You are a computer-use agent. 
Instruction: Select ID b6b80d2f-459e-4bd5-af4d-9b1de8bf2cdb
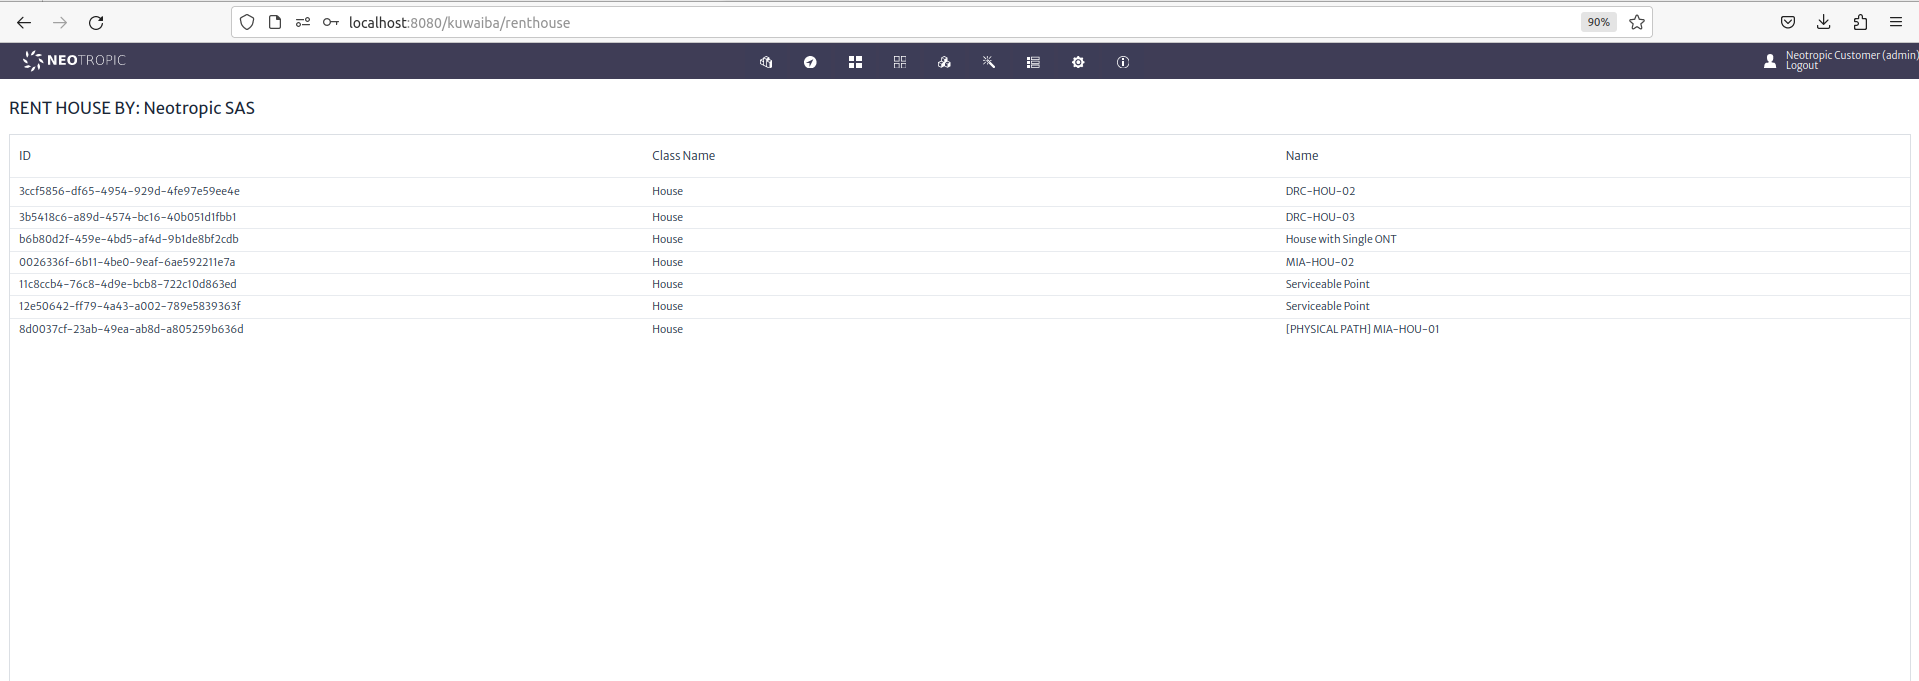pyautogui.click(x=129, y=239)
